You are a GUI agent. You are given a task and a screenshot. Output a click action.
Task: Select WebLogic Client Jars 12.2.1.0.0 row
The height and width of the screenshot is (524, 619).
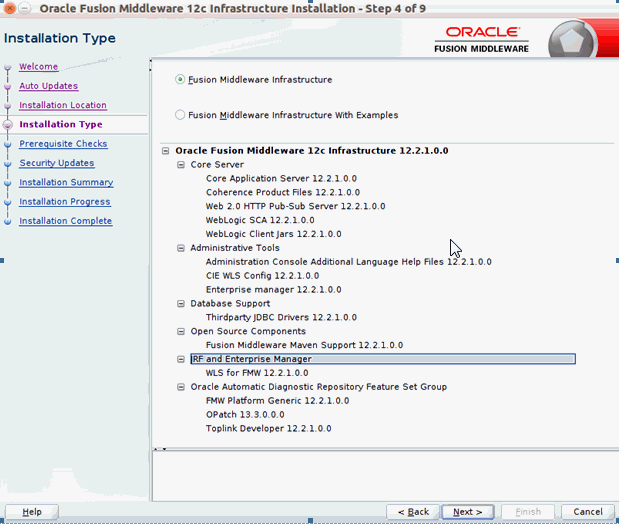pos(274,234)
